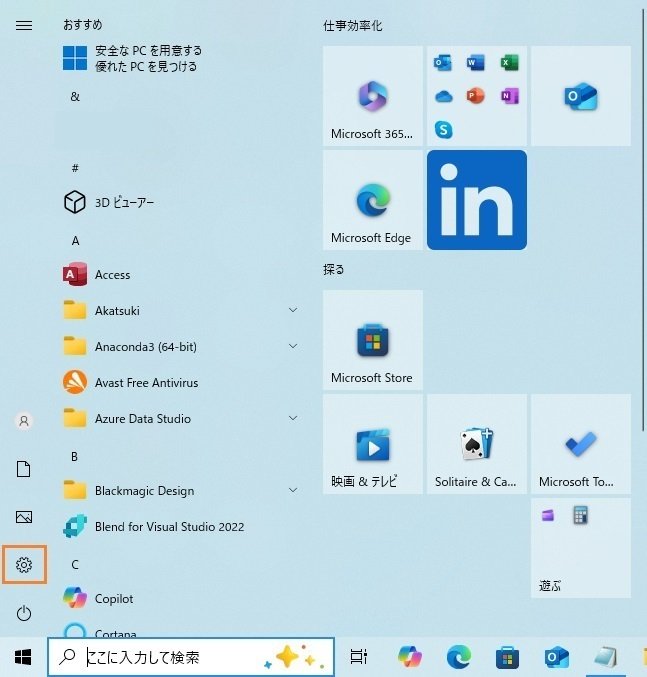Open the Microsoft To Do tile
Screen dimensions: 647x677
[581, 444]
